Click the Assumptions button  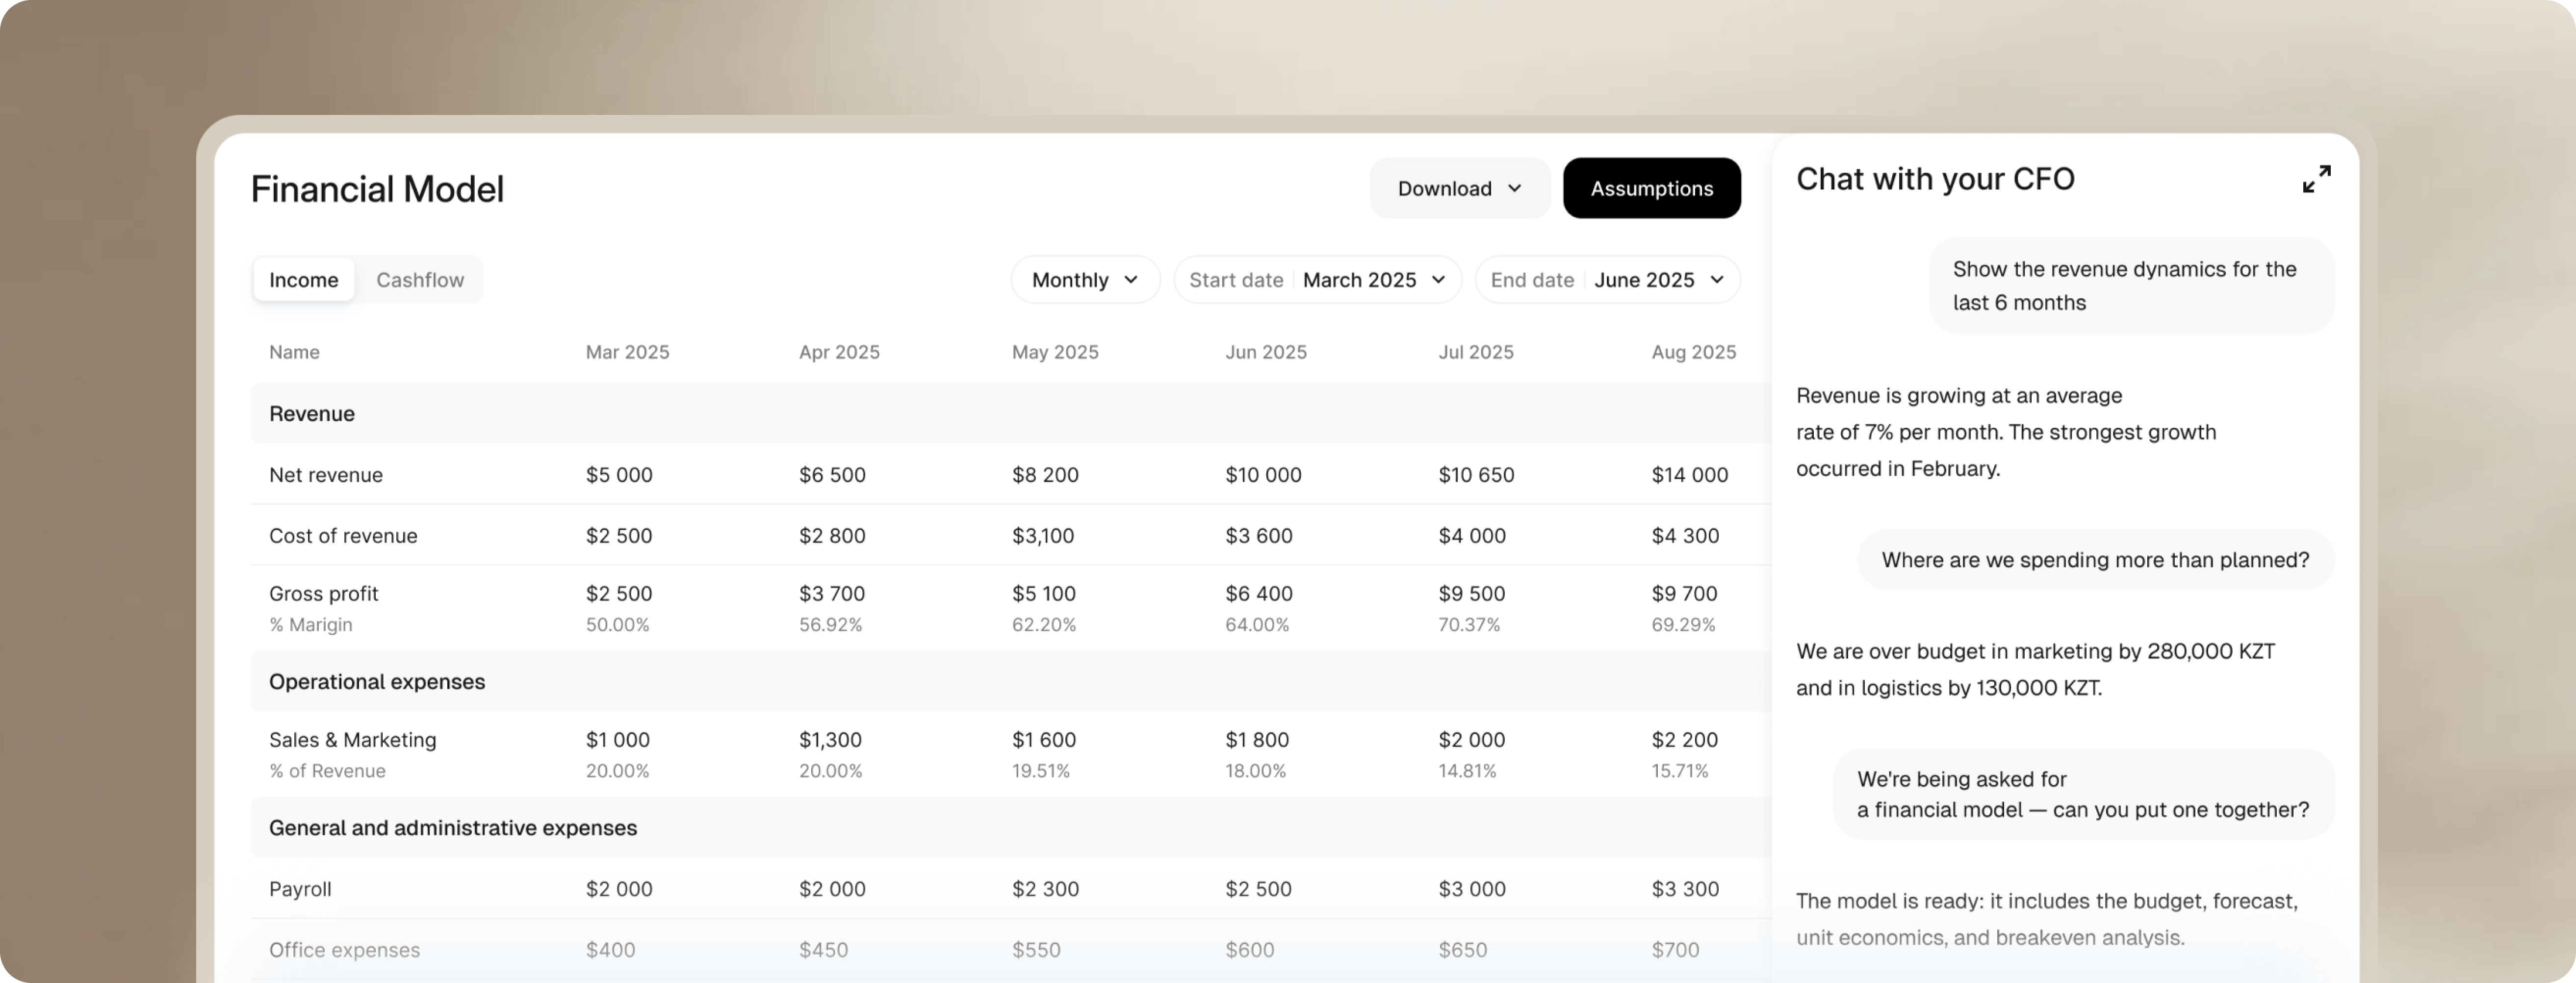tap(1651, 188)
